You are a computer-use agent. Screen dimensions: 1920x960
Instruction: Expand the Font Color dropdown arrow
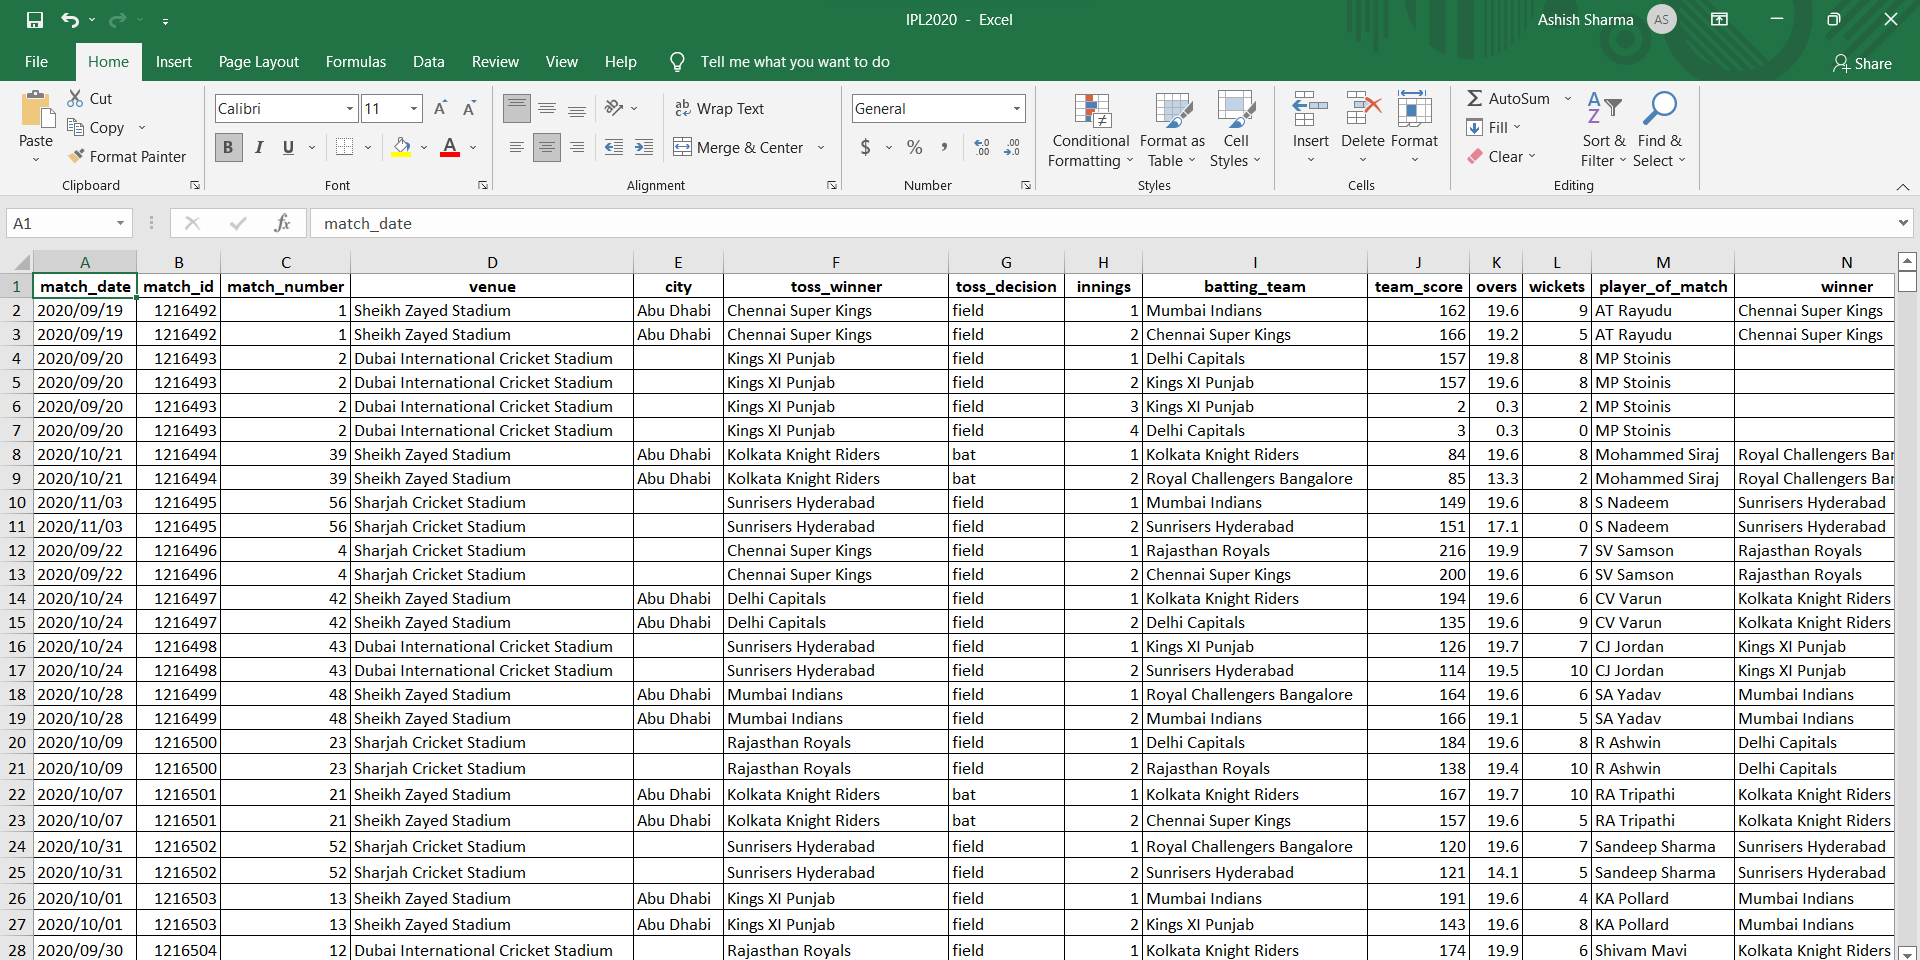pos(473,147)
